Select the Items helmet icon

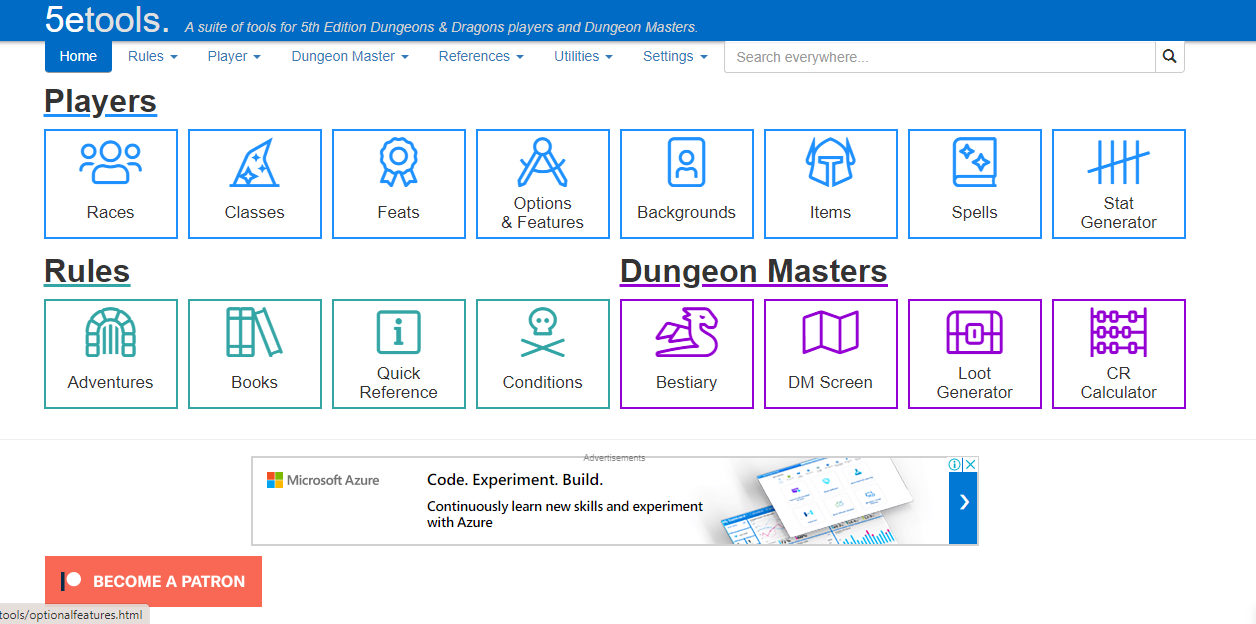[830, 163]
